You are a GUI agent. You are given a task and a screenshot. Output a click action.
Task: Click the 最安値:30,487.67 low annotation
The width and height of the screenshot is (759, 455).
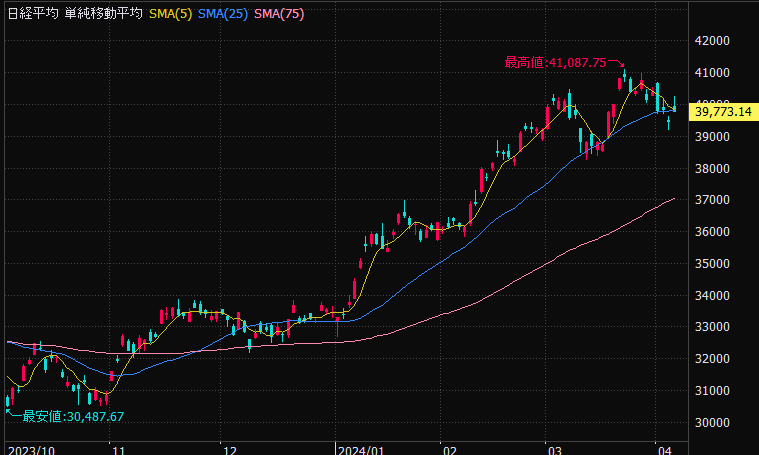[74, 416]
